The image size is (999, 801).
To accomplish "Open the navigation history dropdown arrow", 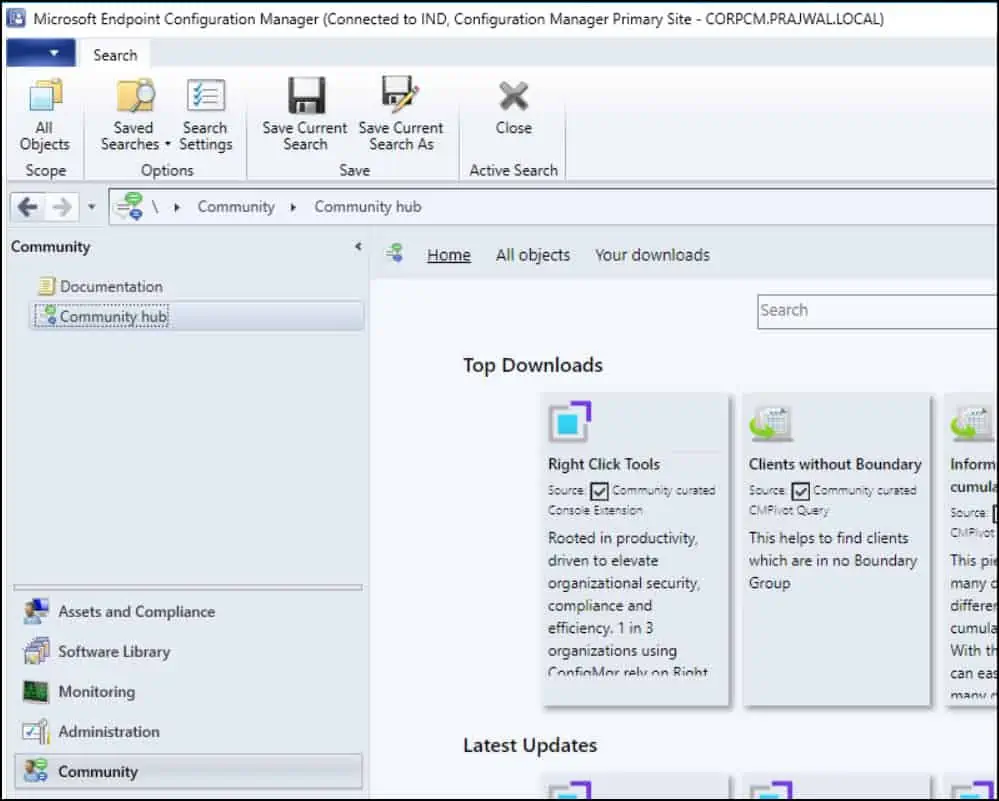I will [92, 206].
